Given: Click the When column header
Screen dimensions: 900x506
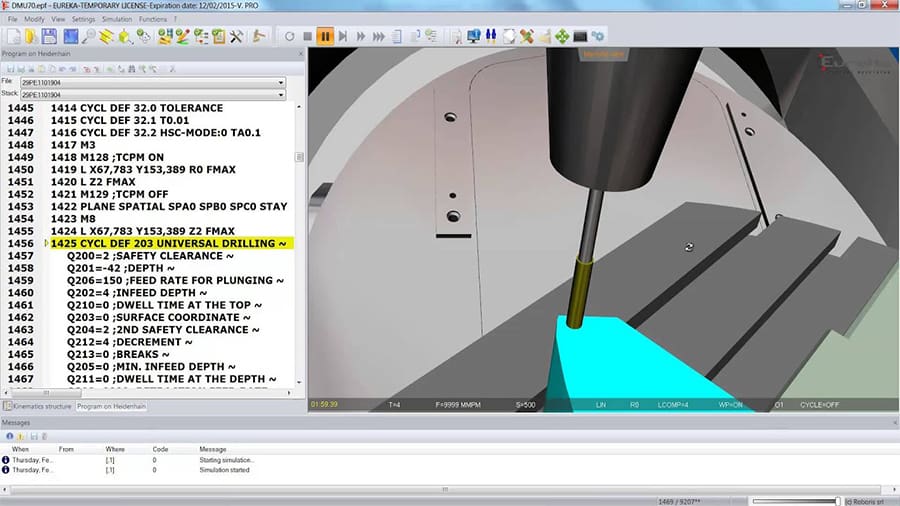Looking at the screenshot, I should [20, 449].
